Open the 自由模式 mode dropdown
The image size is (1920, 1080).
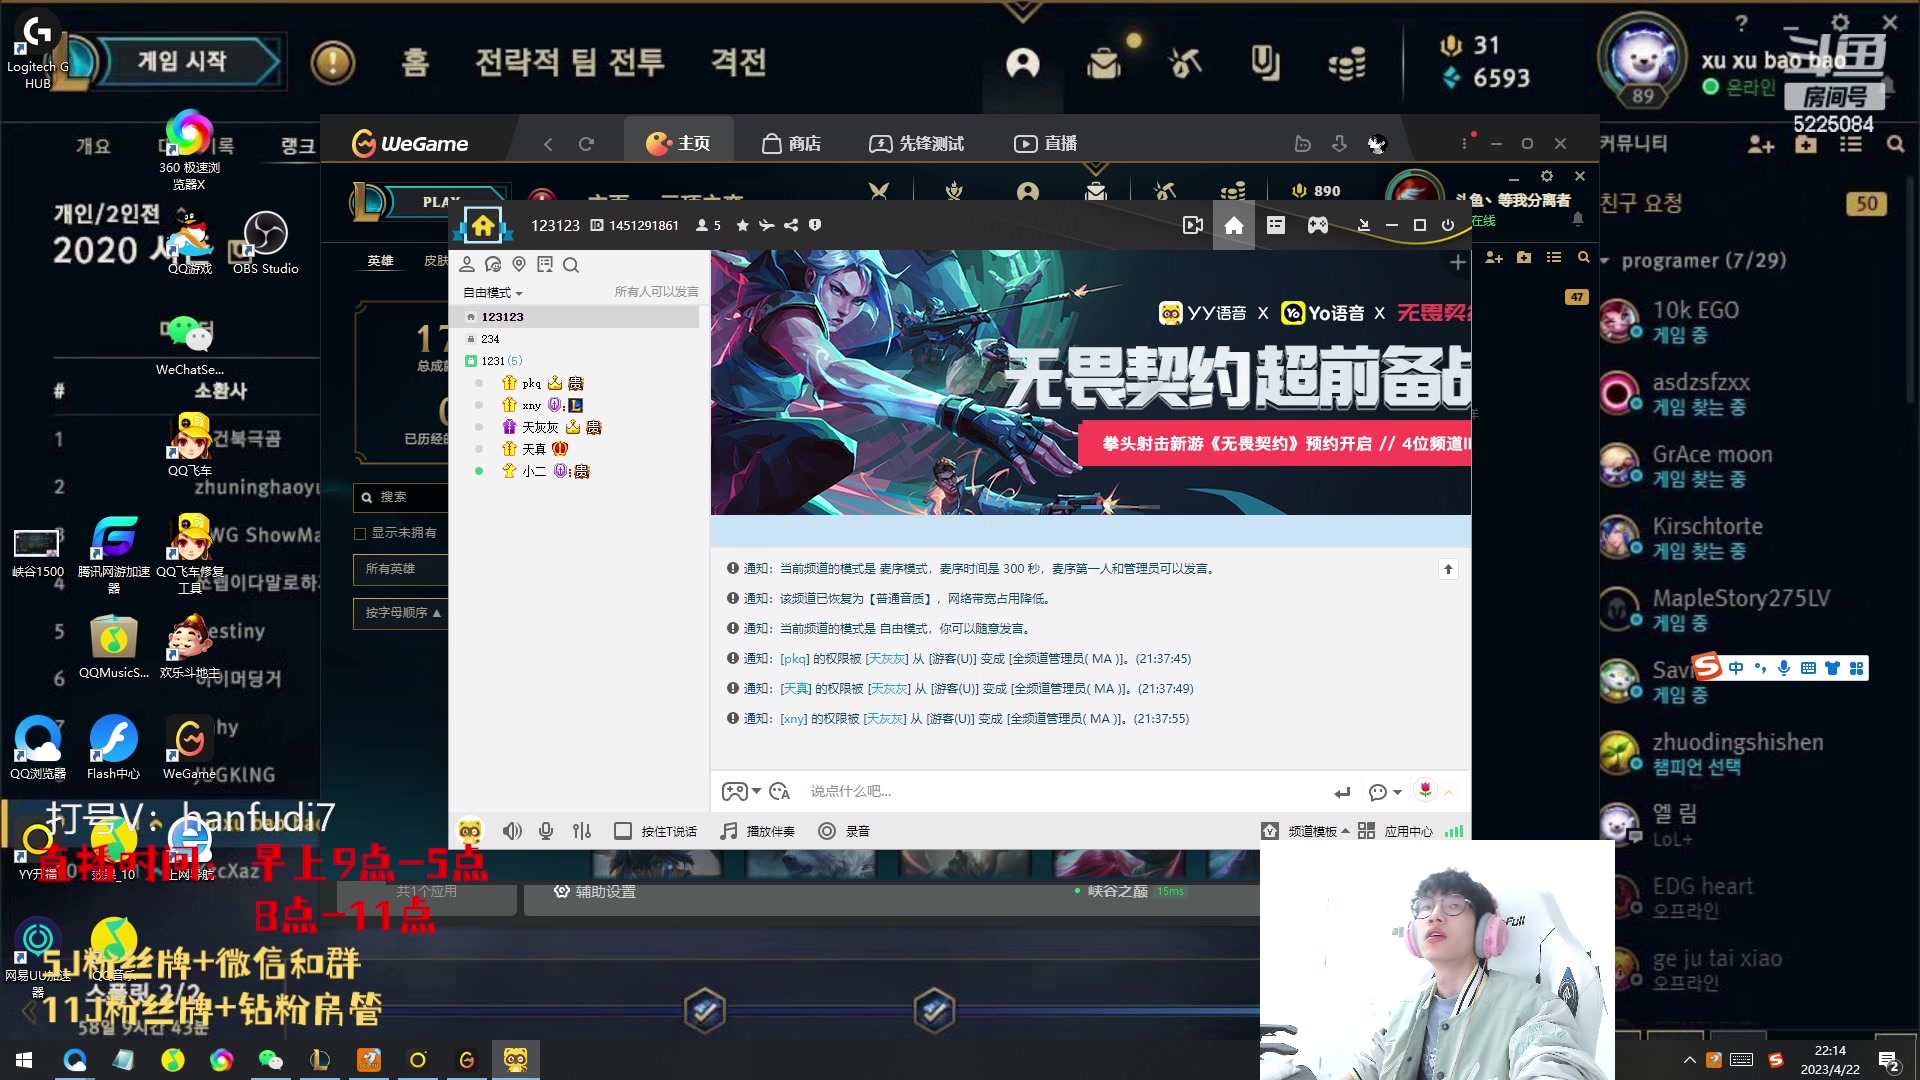coord(493,293)
